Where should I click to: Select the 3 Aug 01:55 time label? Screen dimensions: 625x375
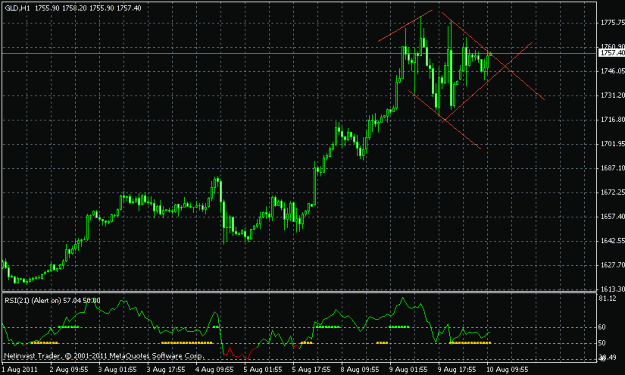tap(118, 369)
